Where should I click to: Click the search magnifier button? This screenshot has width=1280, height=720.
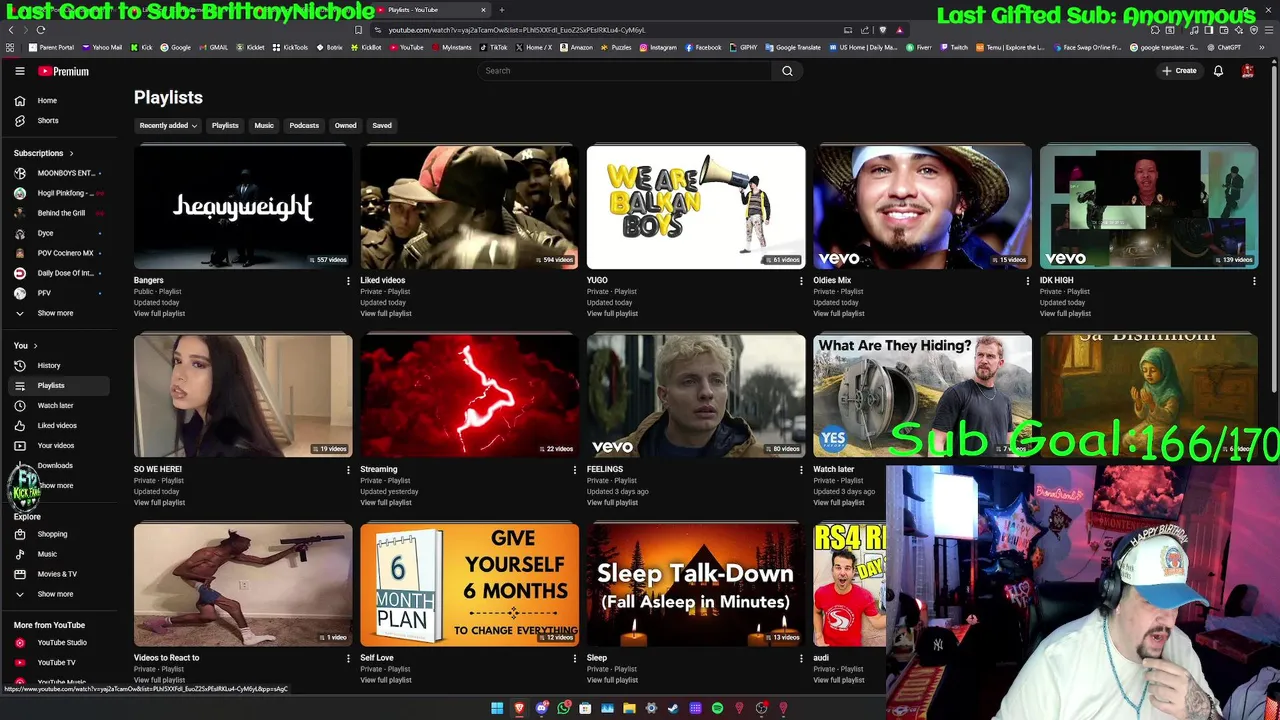click(x=787, y=71)
